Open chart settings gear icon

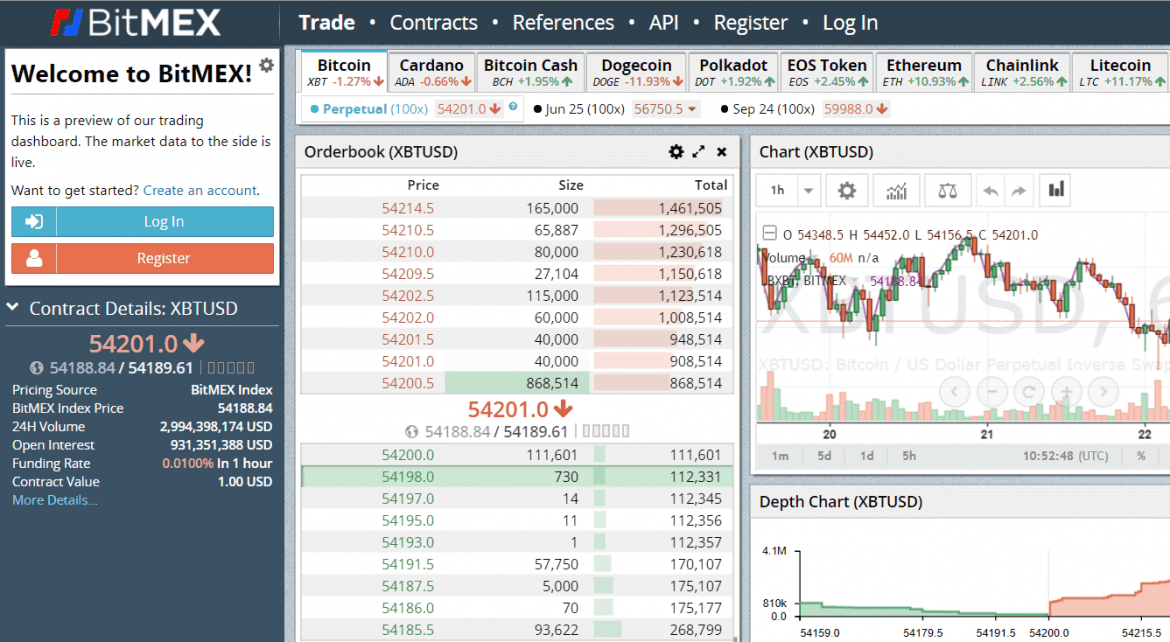(x=847, y=190)
